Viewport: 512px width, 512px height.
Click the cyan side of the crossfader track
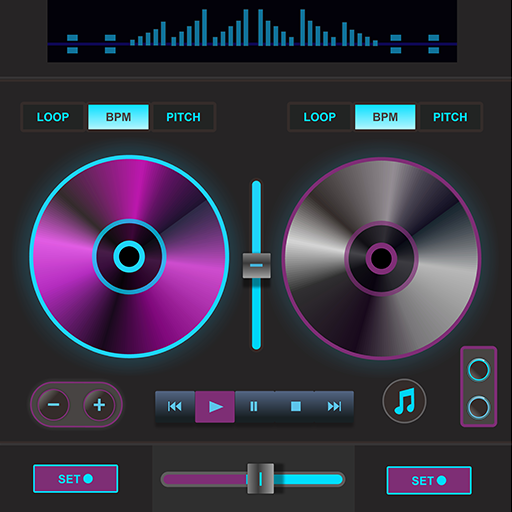coord(308,480)
